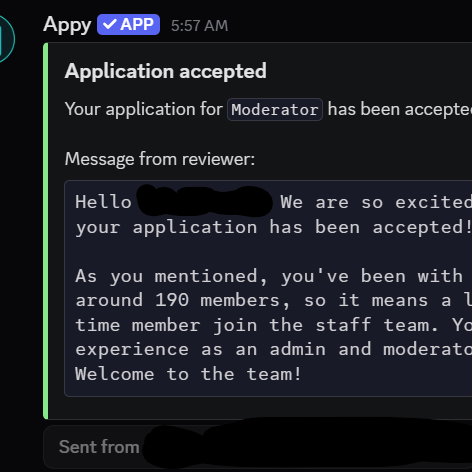The height and width of the screenshot is (472, 472).
Task: Open the Appy bot avatar
Action: coord(5,38)
